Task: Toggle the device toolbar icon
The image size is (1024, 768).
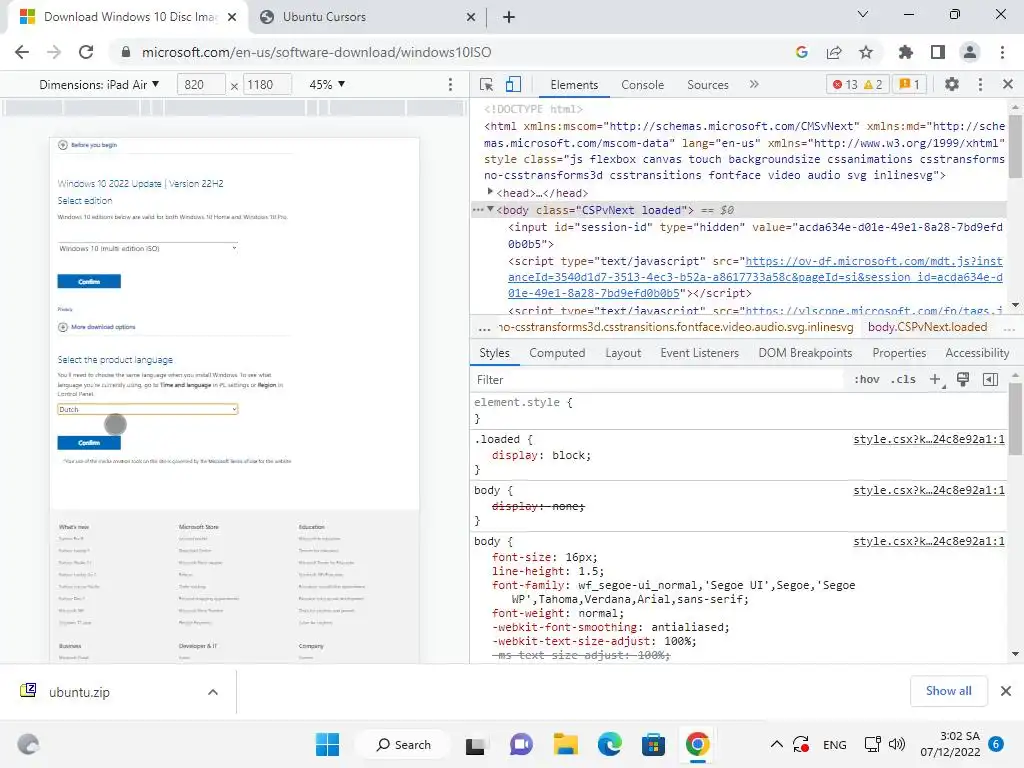Action: click(x=513, y=85)
